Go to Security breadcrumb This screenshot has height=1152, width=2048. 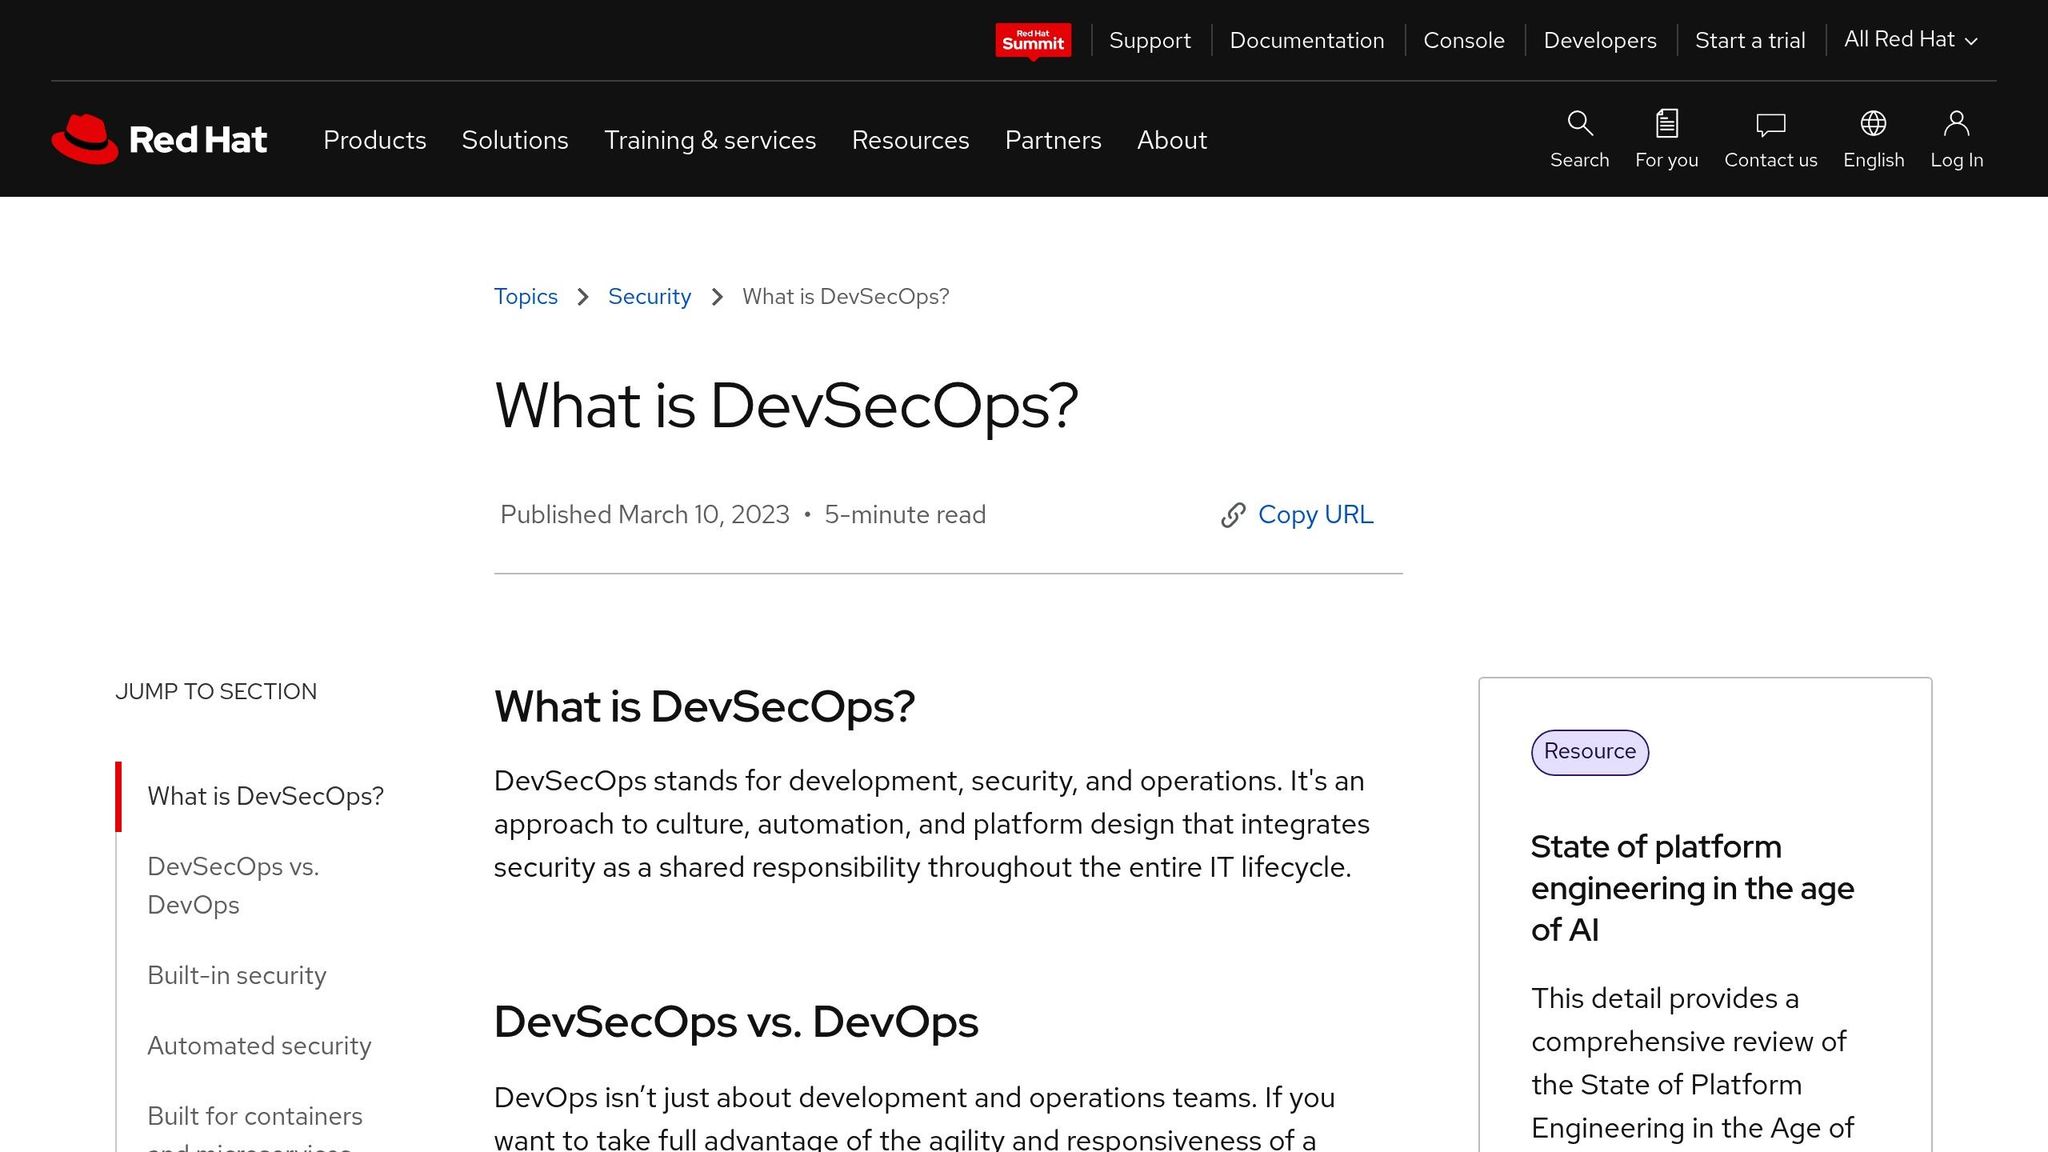pyautogui.click(x=649, y=297)
